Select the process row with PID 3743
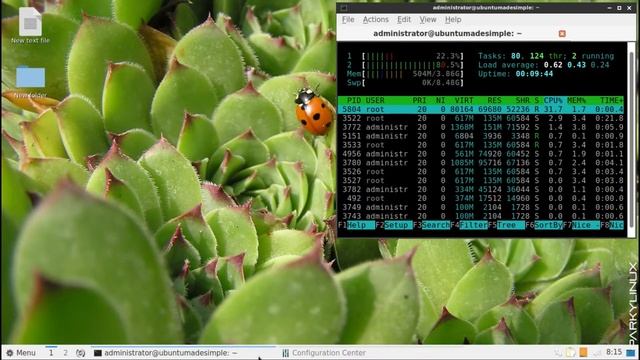Screen dimensions: 640x360 click(481, 216)
